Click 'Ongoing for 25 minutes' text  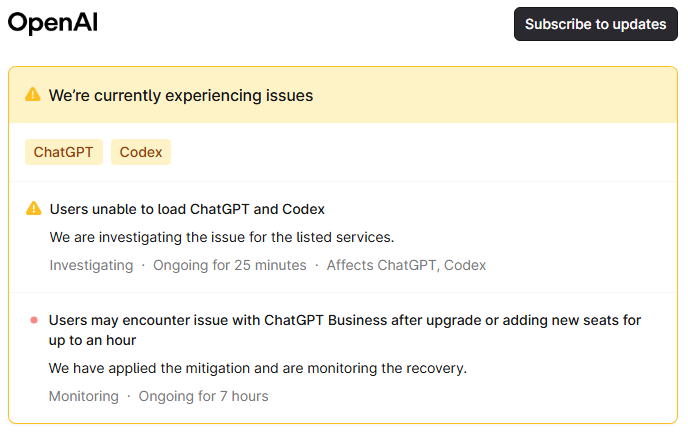(229, 265)
